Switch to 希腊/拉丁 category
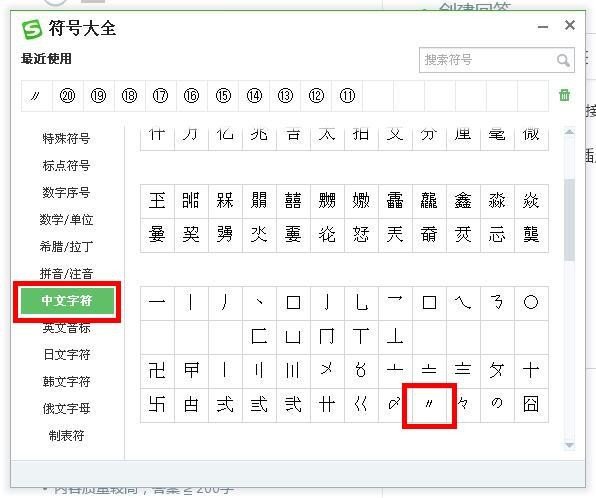The width and height of the screenshot is (596, 498). [66, 246]
